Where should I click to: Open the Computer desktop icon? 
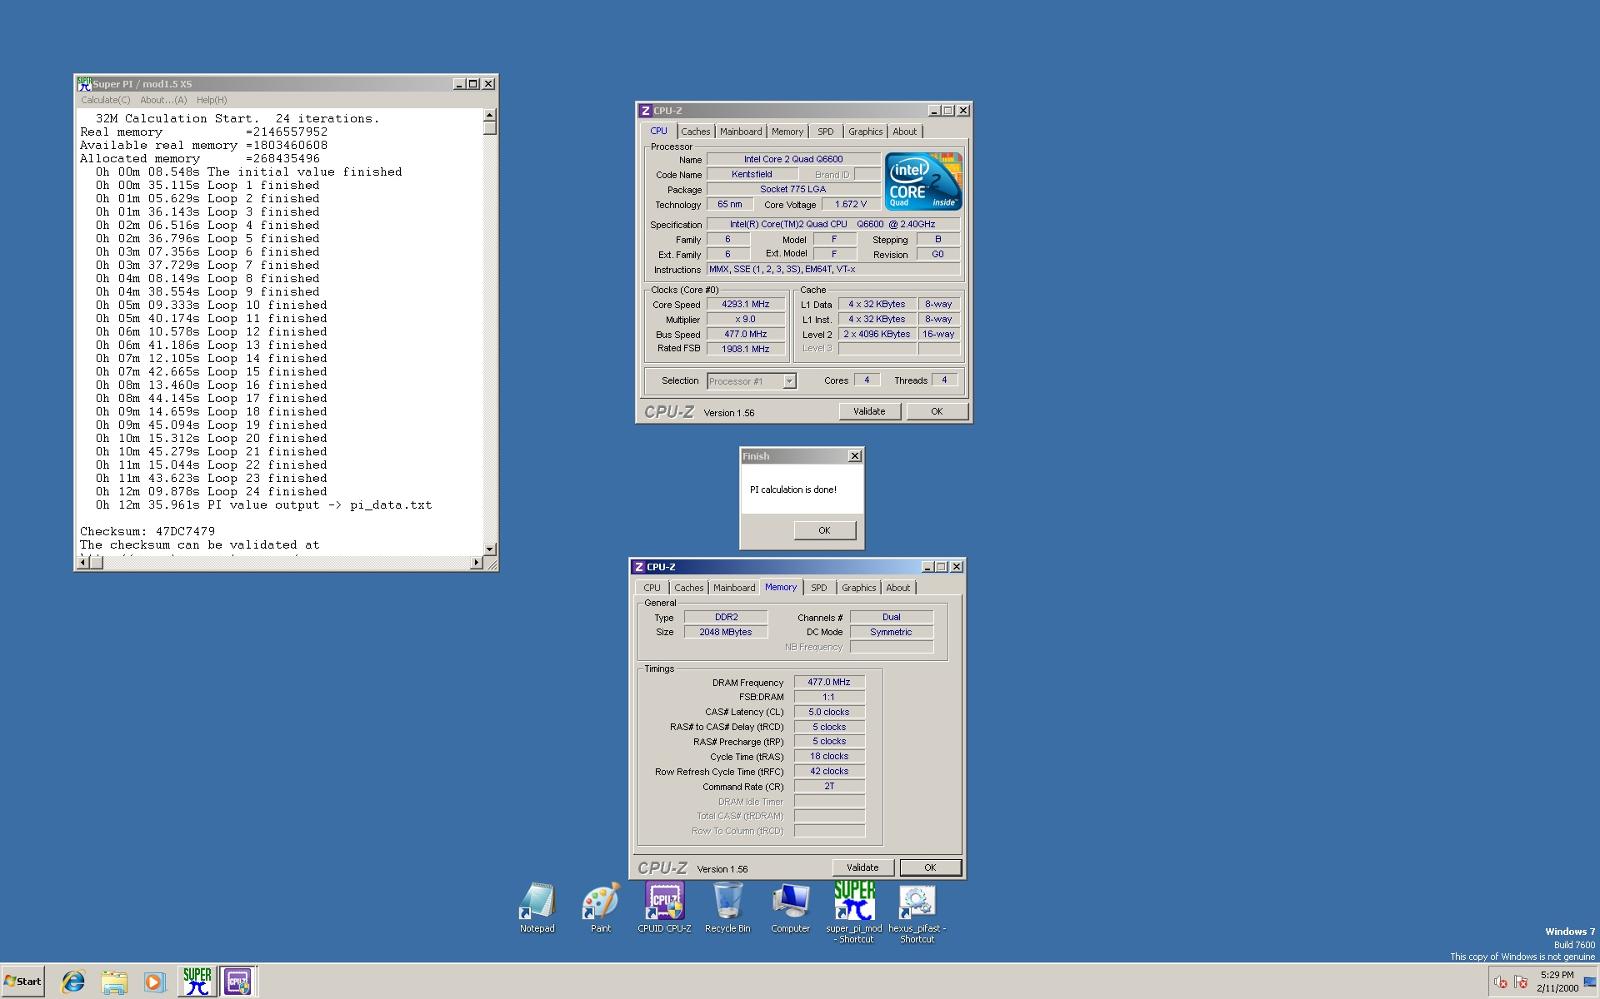[x=790, y=908]
